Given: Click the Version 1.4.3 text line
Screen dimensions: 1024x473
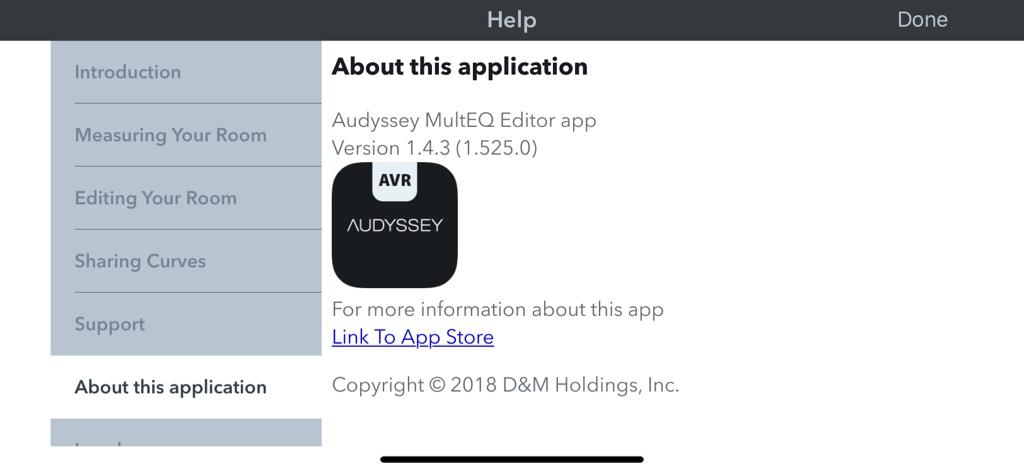Looking at the screenshot, I should tap(434, 148).
